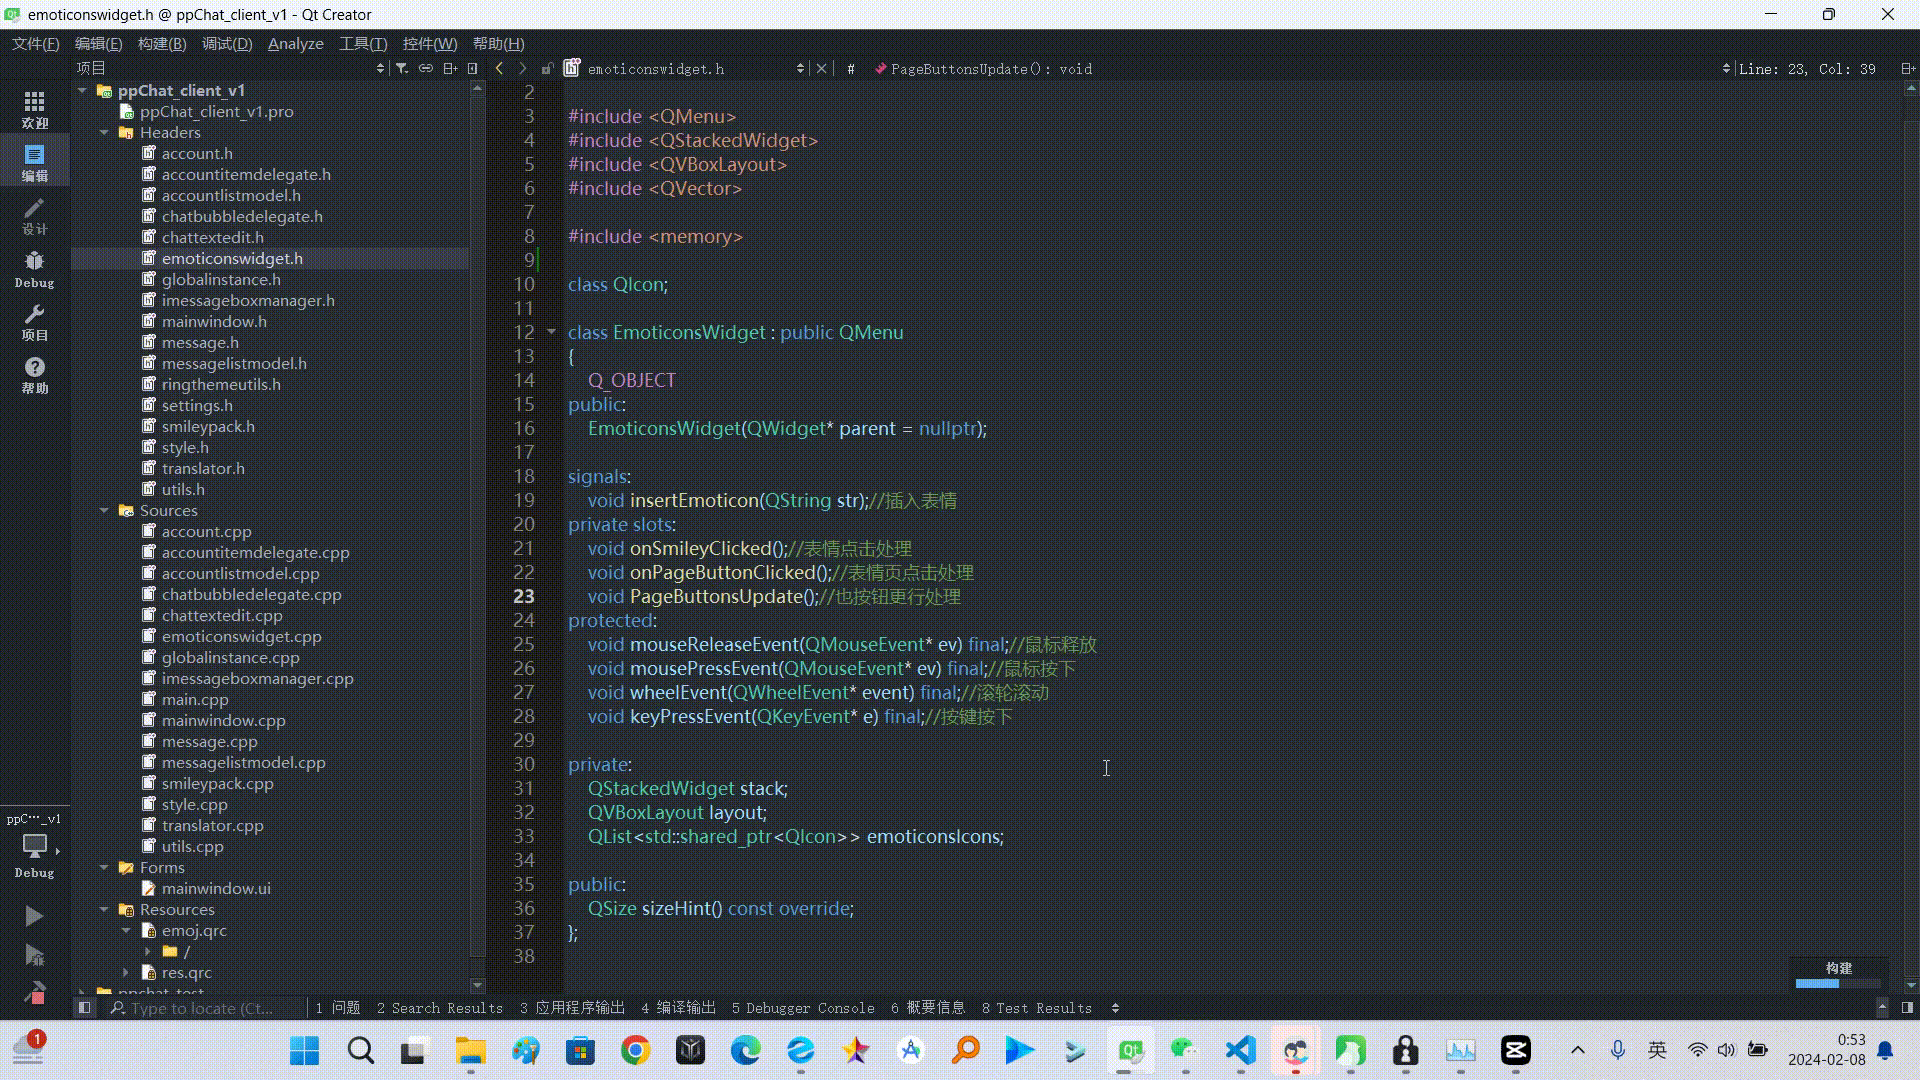1920x1080 pixels.
Task: Click the filter tree icon in the Projects panel
Action: 402,68
